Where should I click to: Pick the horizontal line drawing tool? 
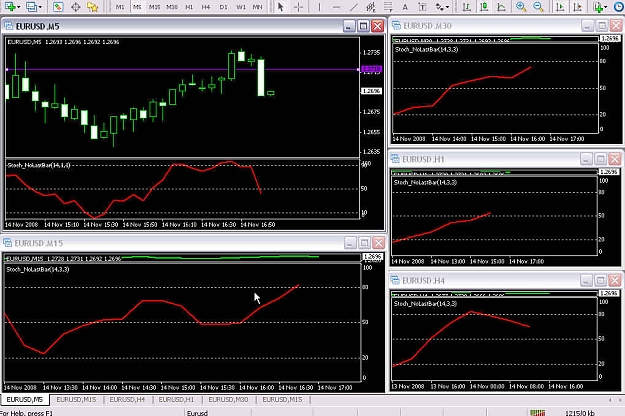point(336,7)
